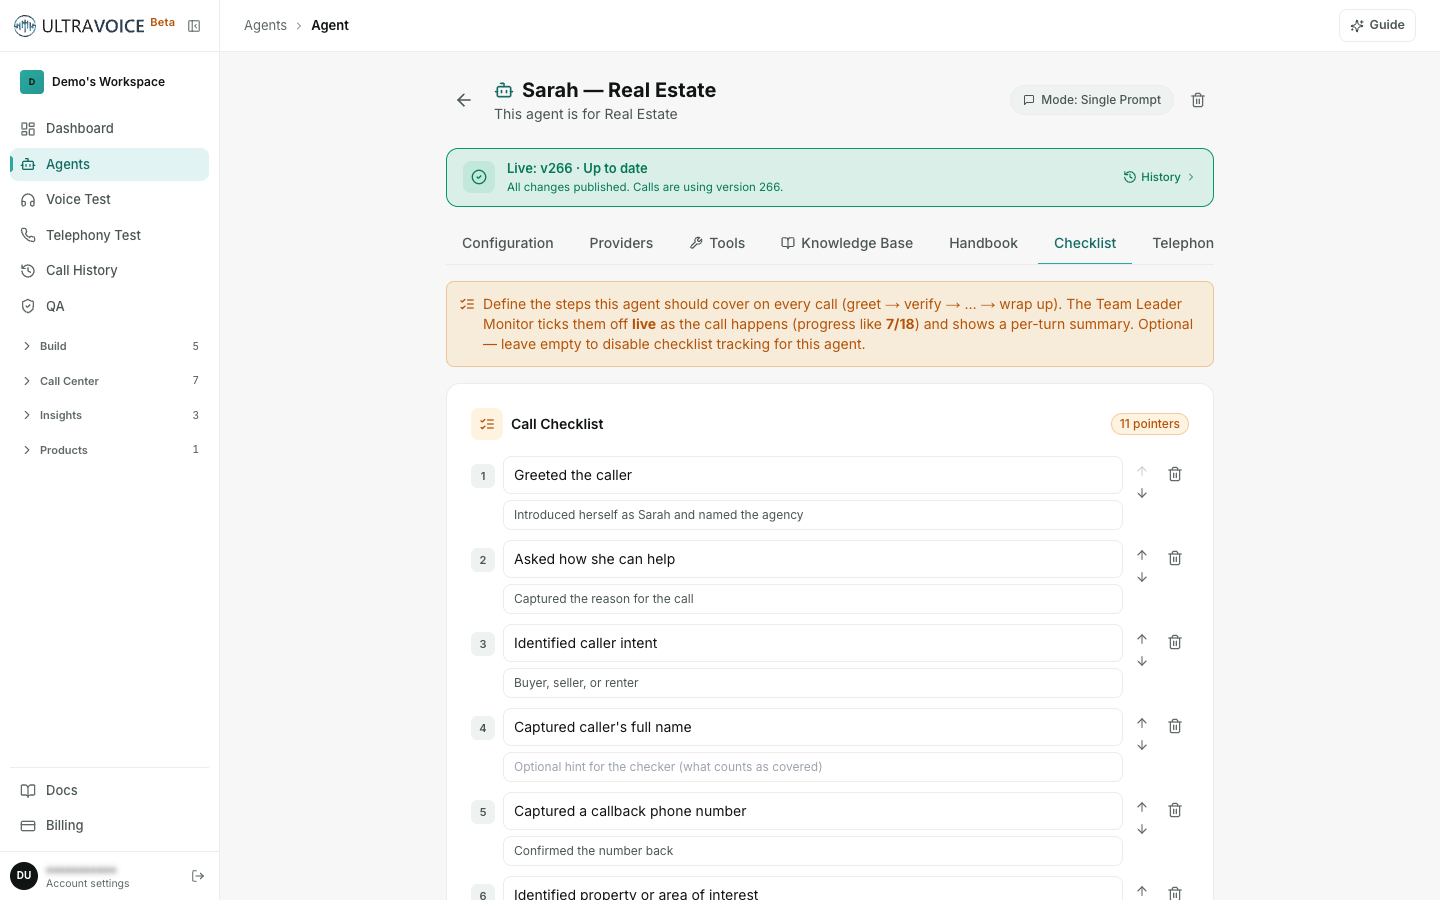Image resolution: width=1440 pixels, height=900 pixels.
Task: Delete 'Captured caller's full name' item
Action: (1175, 726)
